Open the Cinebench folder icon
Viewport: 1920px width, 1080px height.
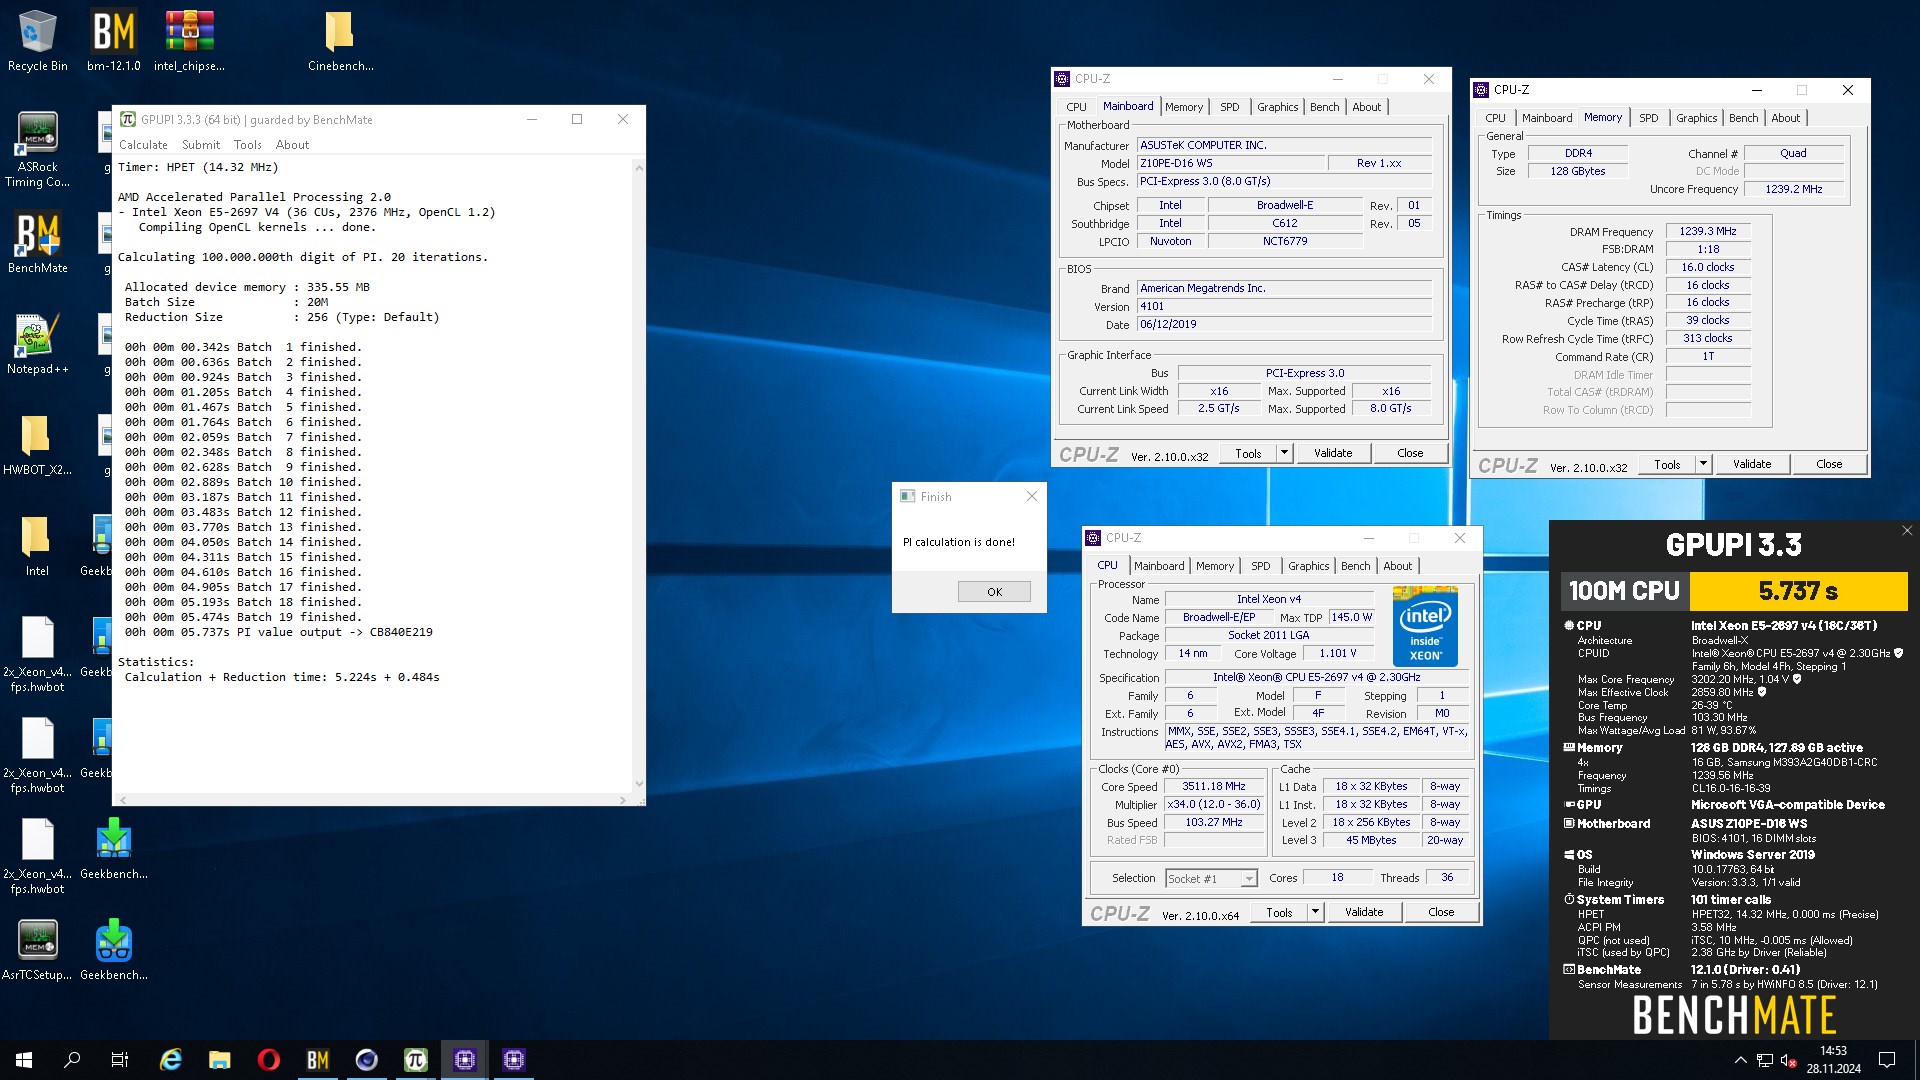click(x=340, y=41)
